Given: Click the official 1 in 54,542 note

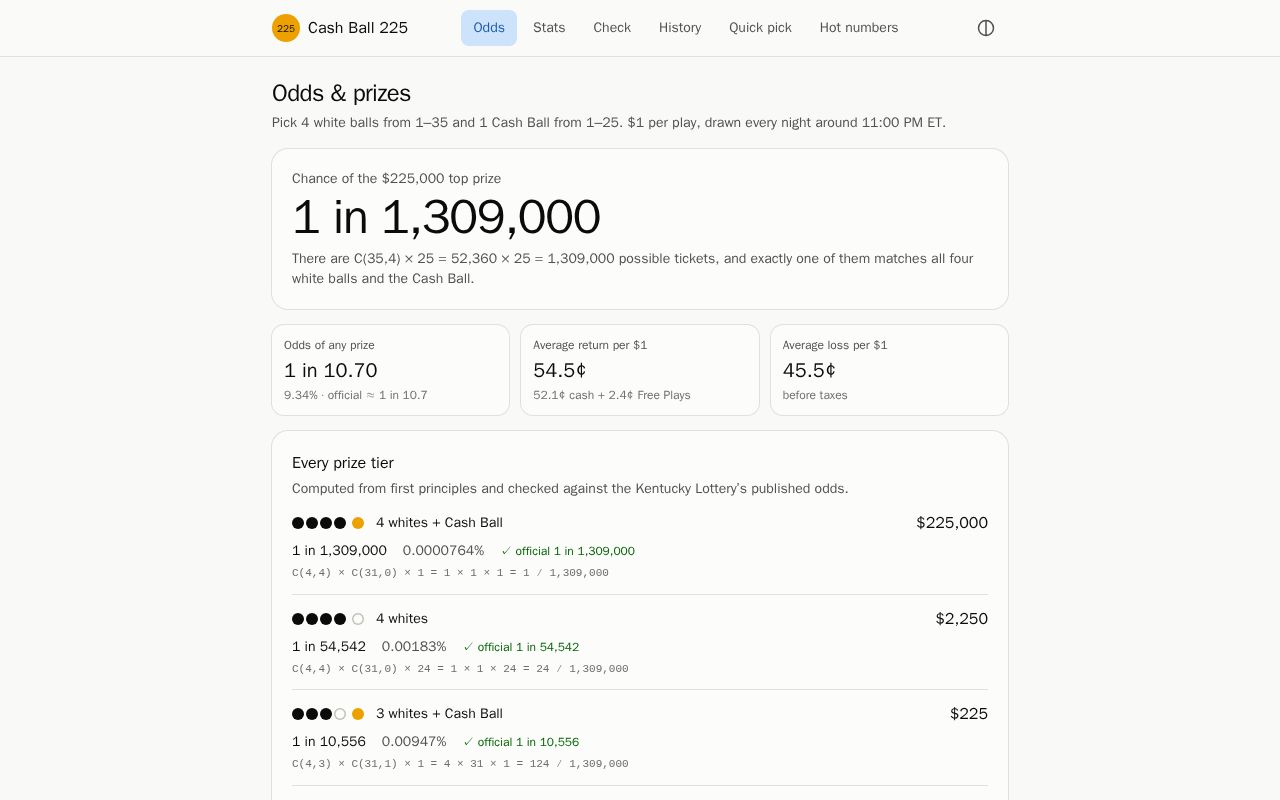Looking at the screenshot, I should [521, 647].
